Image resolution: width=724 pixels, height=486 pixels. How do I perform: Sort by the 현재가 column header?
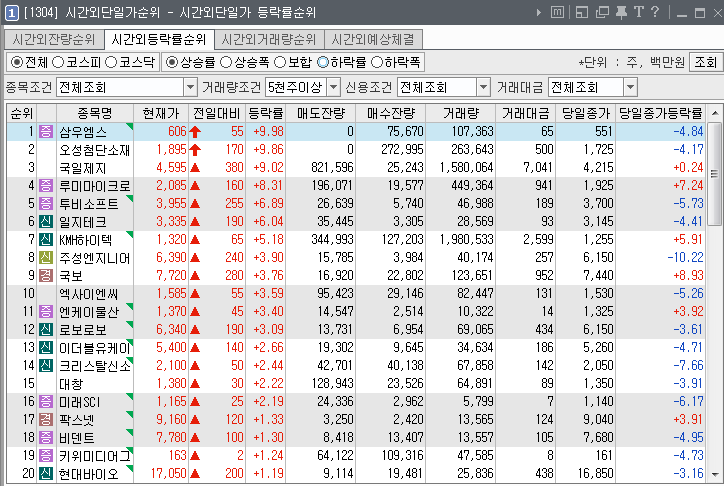tap(161, 113)
